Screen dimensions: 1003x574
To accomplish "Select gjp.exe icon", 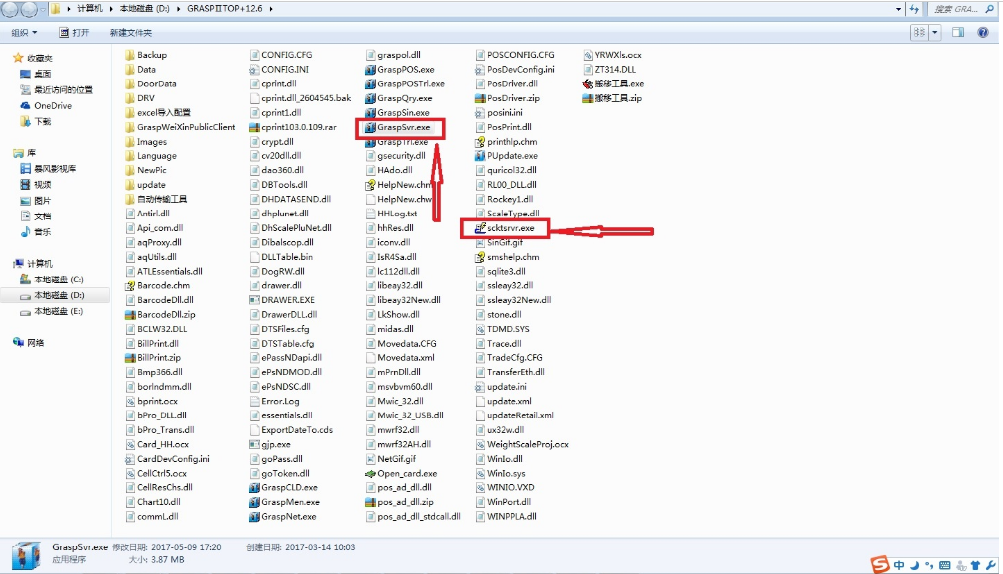I will (254, 445).
